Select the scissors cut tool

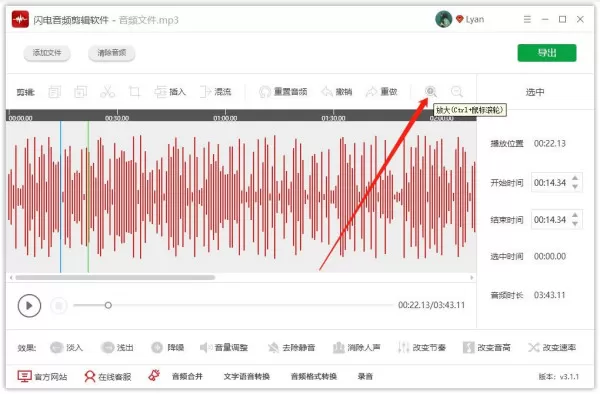108,92
